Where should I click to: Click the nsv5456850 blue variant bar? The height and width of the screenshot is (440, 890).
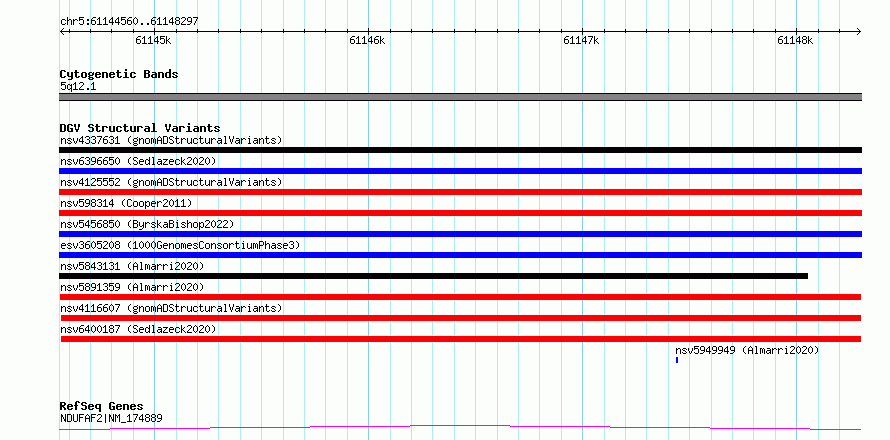coord(460,234)
